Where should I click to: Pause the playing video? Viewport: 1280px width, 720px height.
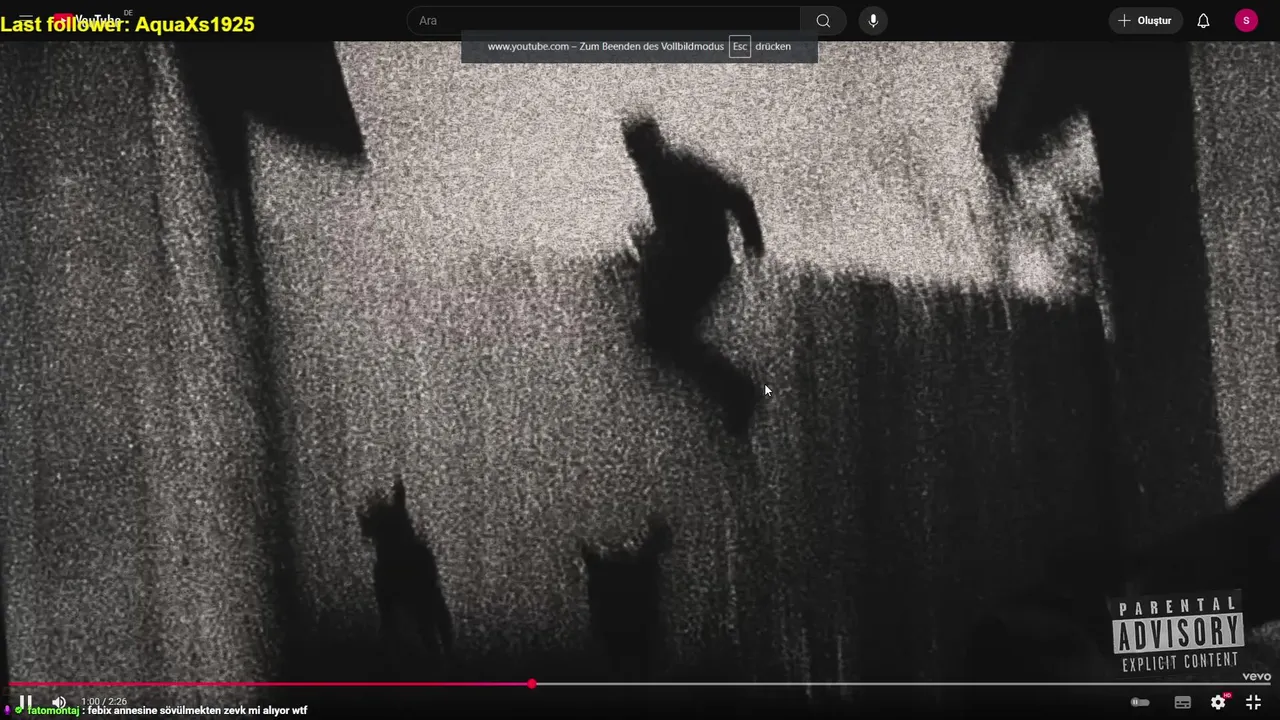(26, 702)
